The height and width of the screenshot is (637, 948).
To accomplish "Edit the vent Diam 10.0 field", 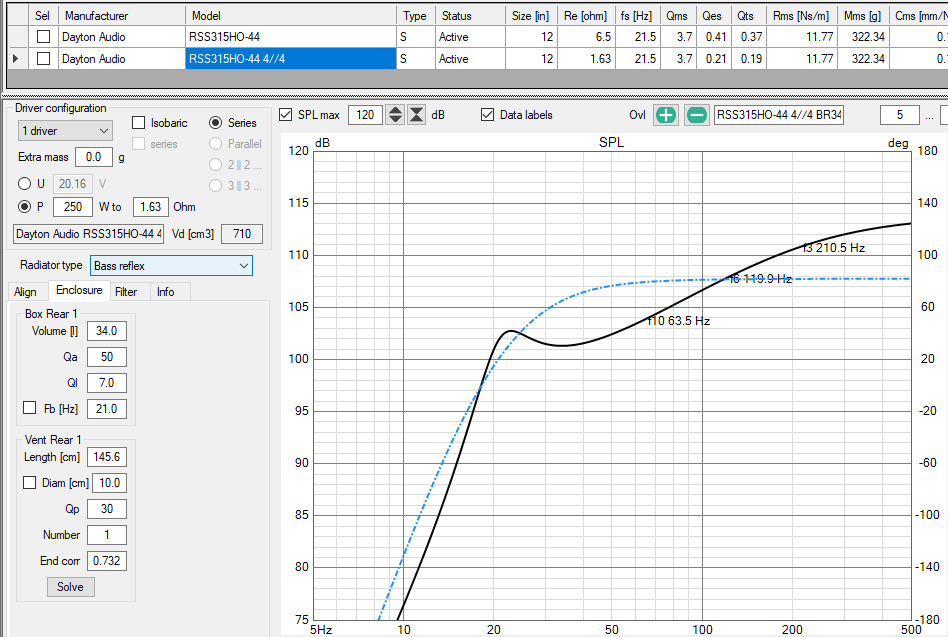I will [x=109, y=483].
